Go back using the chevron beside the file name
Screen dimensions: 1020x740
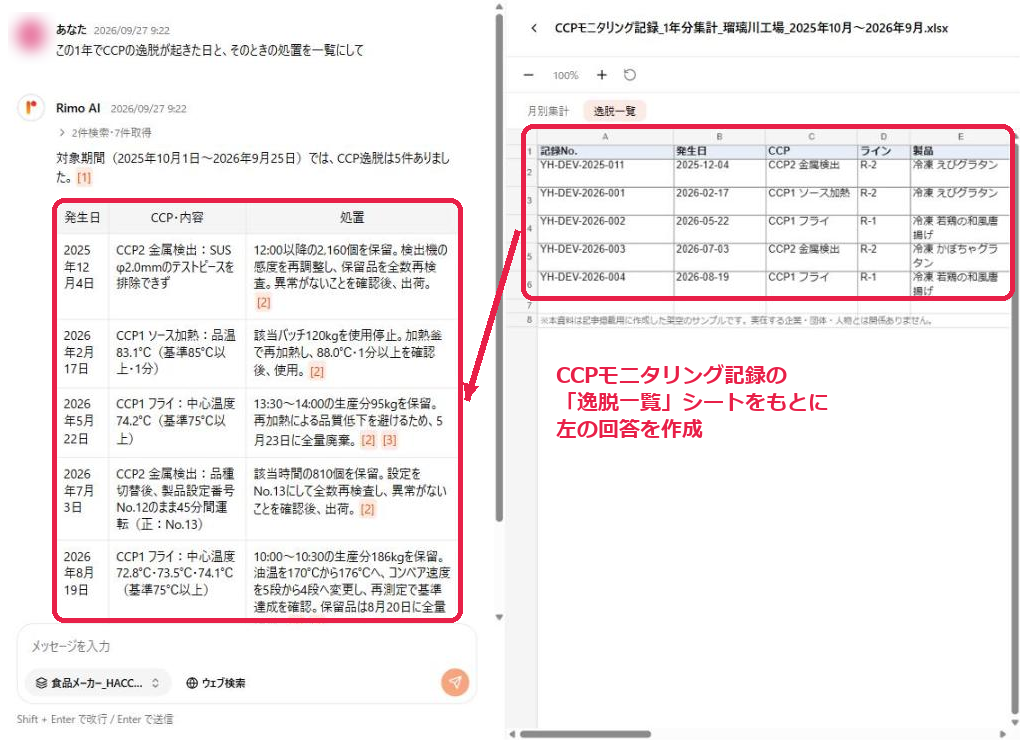coord(534,28)
